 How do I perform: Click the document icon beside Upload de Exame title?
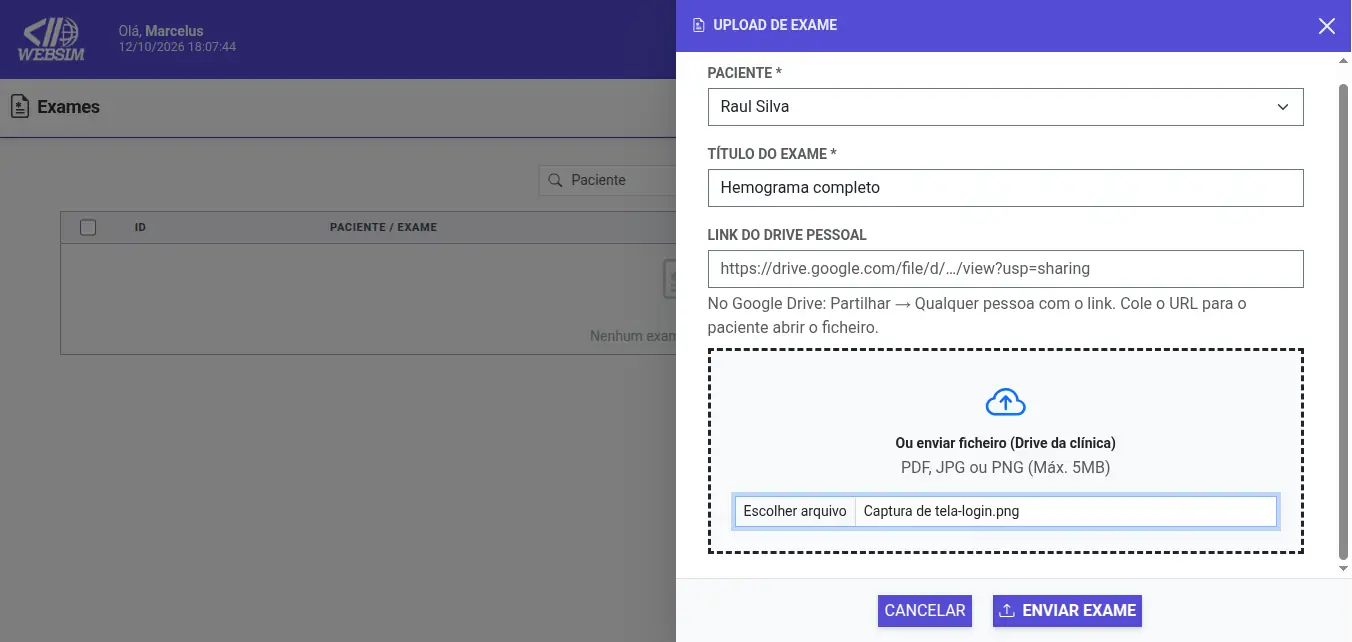[698, 25]
